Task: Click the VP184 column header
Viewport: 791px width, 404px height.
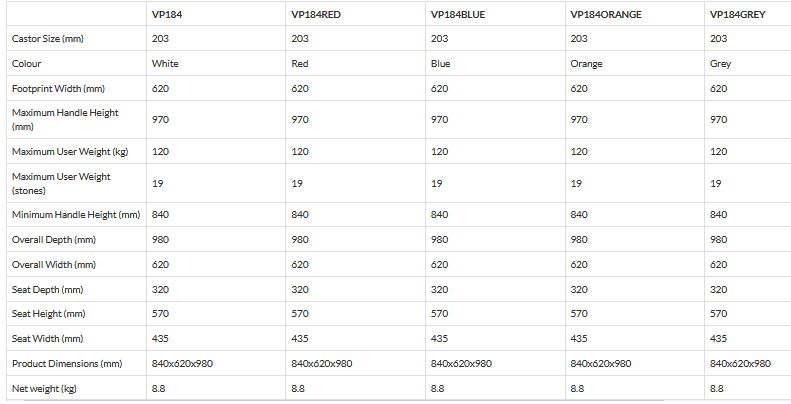Action: 167,15
